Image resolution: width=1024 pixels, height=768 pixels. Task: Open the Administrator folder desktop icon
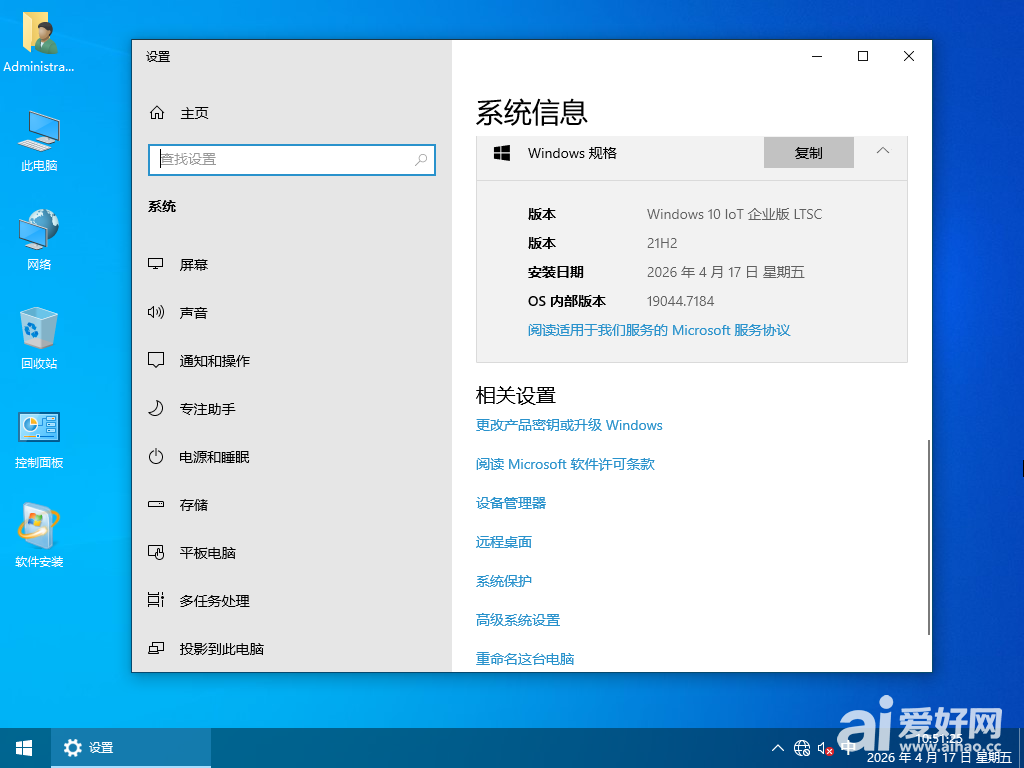[39, 42]
